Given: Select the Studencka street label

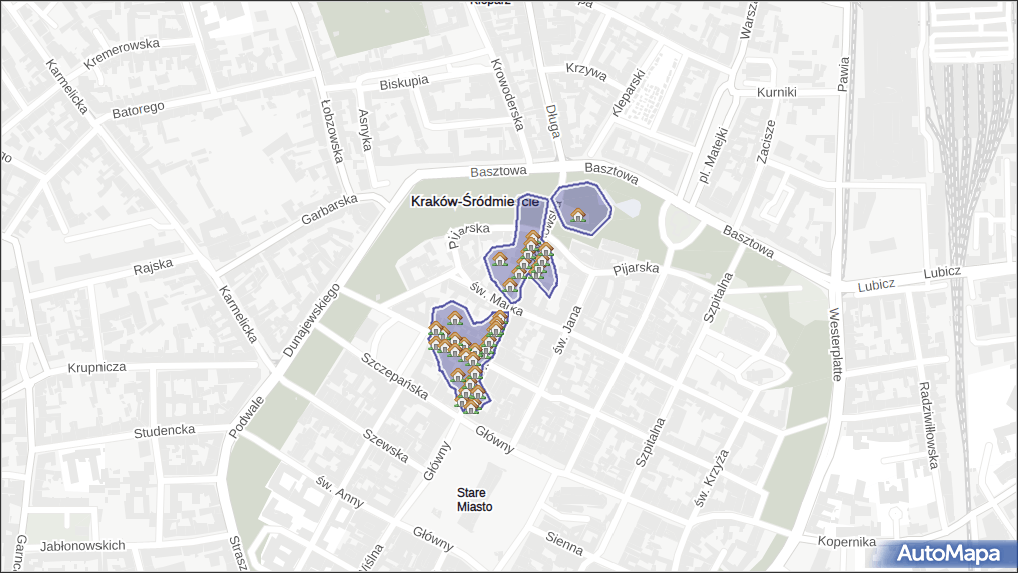Looking at the screenshot, I should click(x=164, y=432).
